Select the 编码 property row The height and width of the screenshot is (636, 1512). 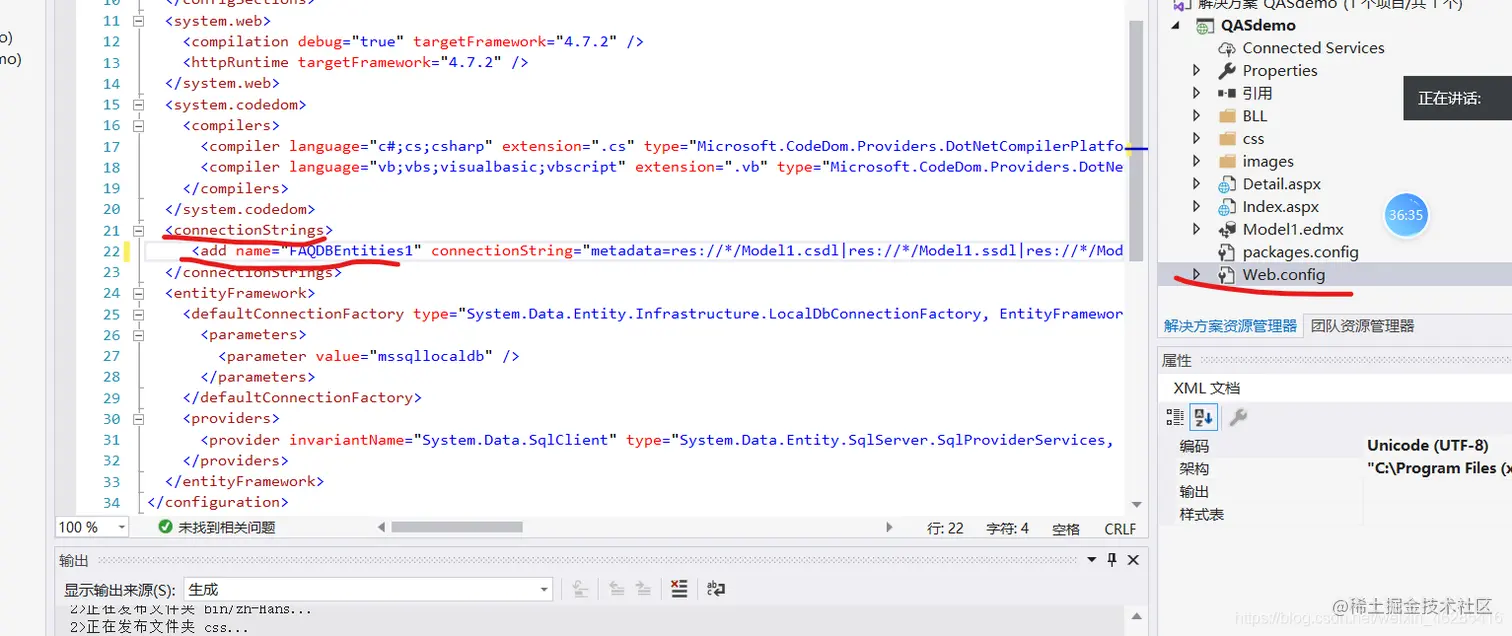click(1335, 446)
